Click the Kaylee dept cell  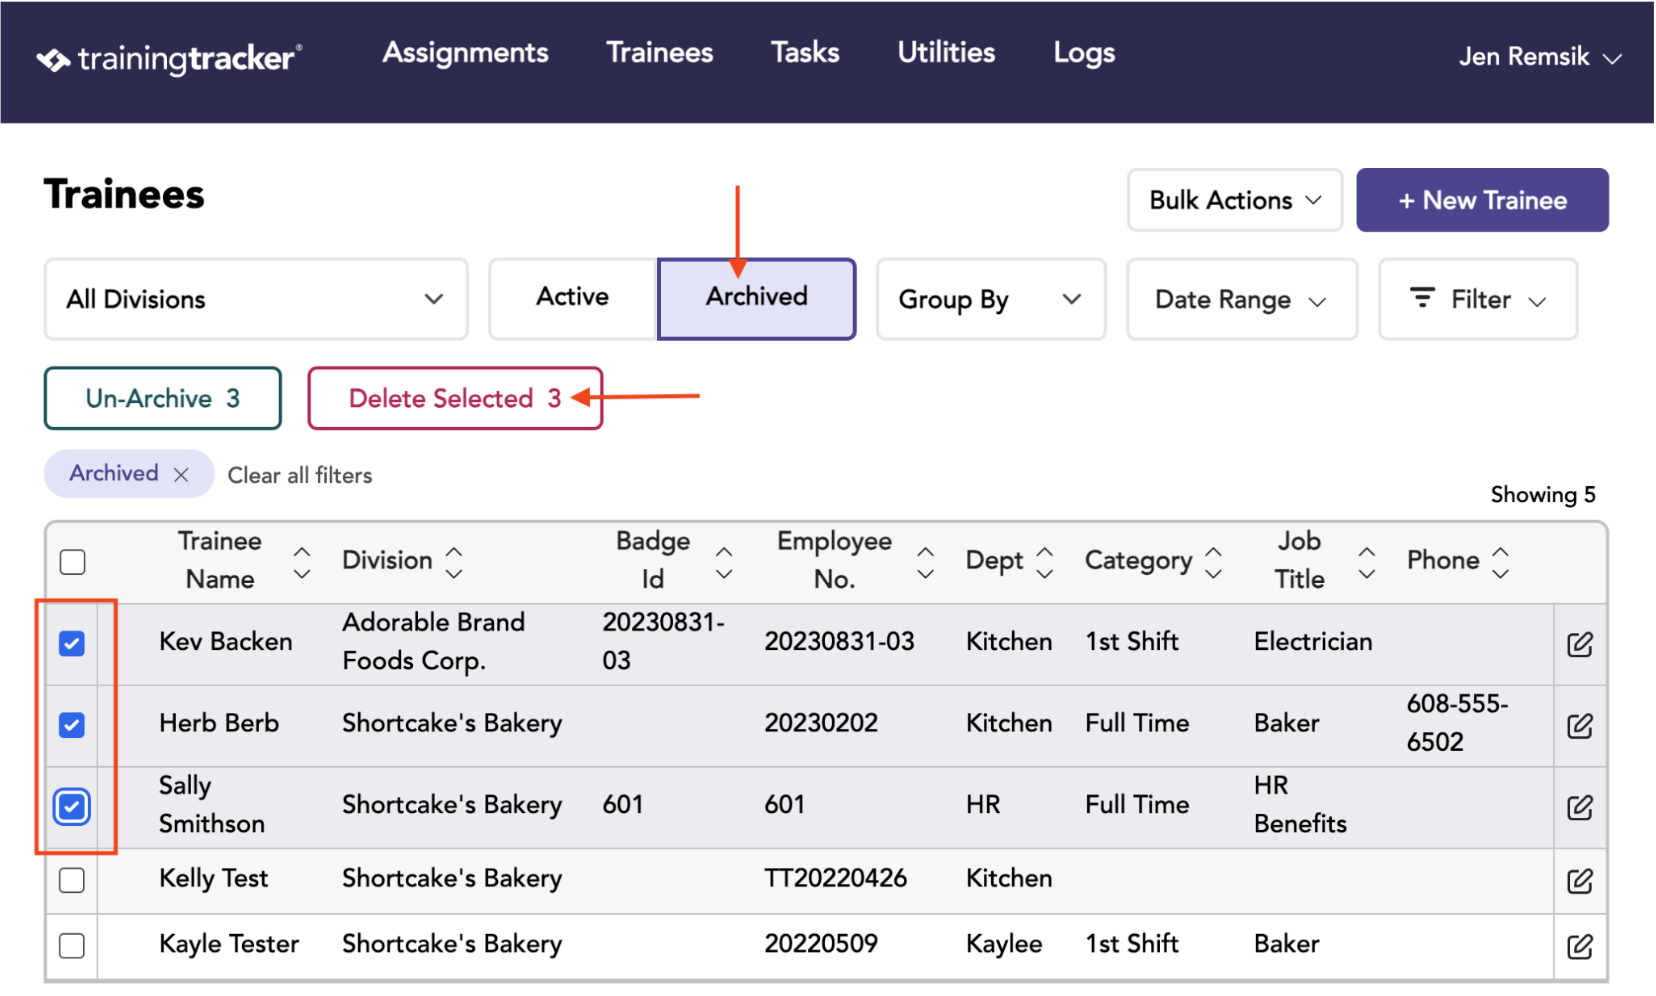(x=1004, y=944)
